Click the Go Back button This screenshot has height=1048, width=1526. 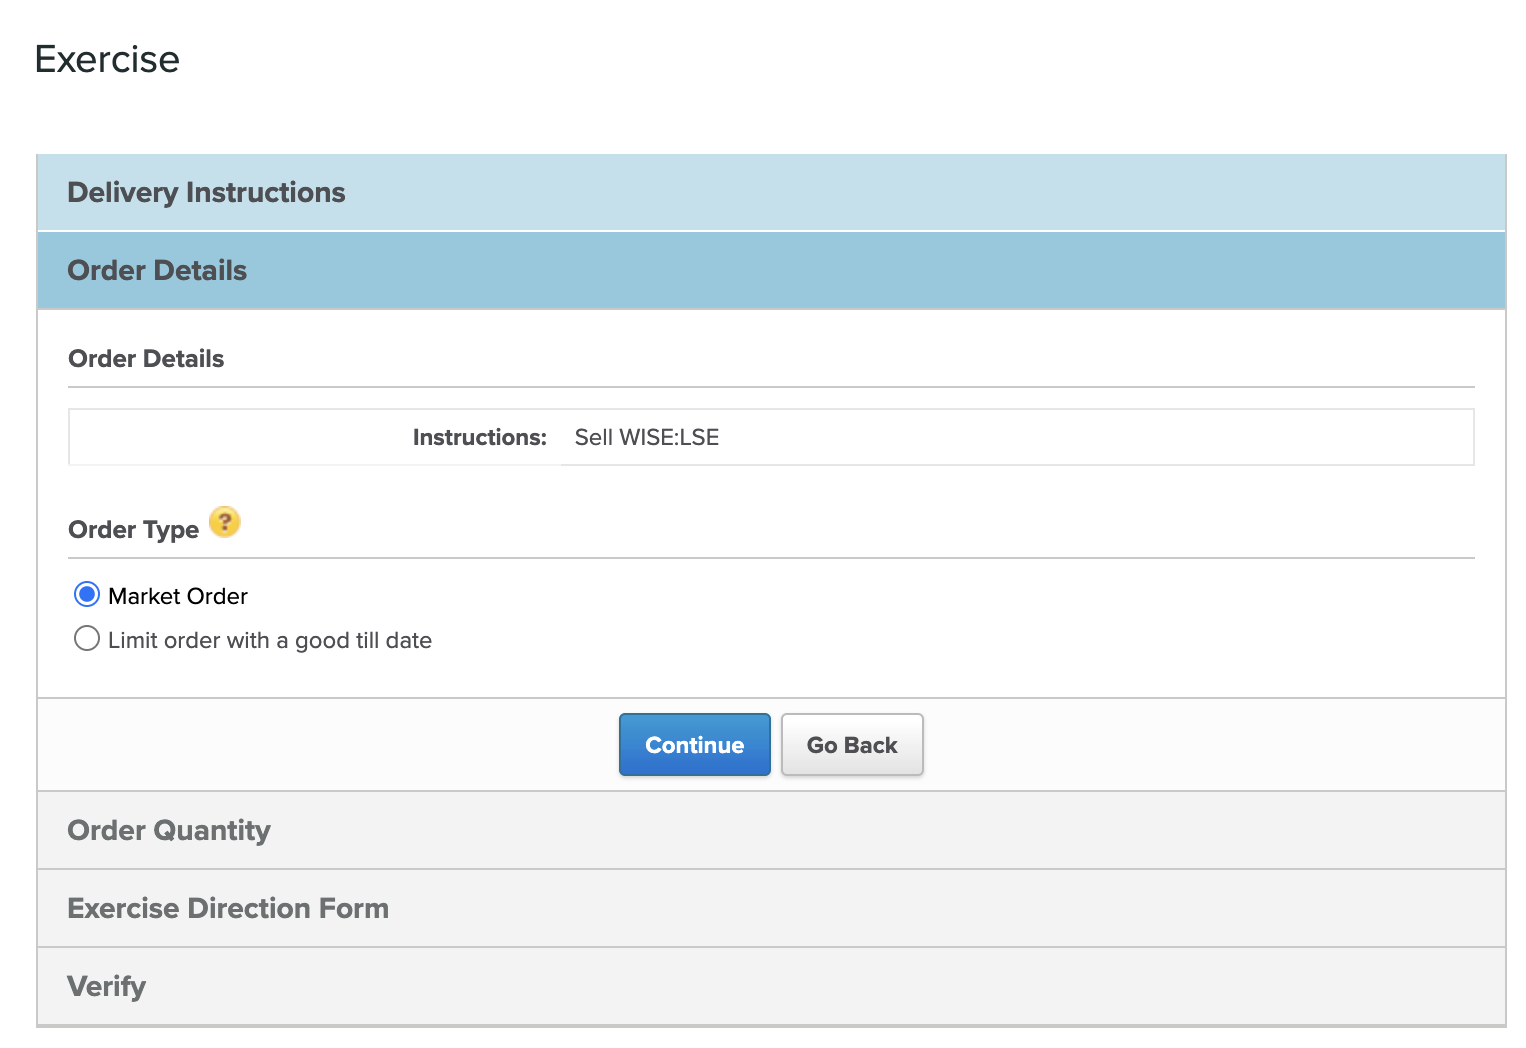[852, 745]
